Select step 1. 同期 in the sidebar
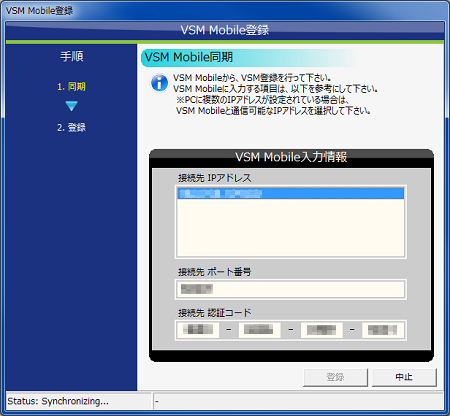Screen dimensions: 450x416 [71, 87]
